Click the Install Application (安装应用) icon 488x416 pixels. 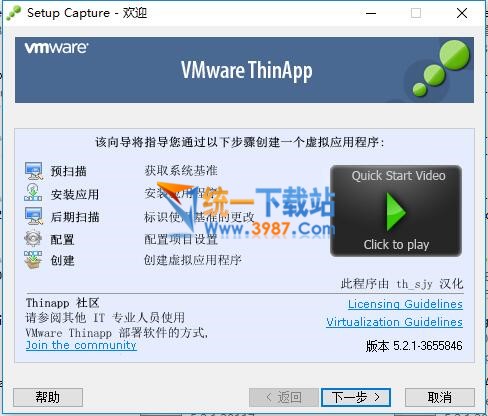(33, 192)
